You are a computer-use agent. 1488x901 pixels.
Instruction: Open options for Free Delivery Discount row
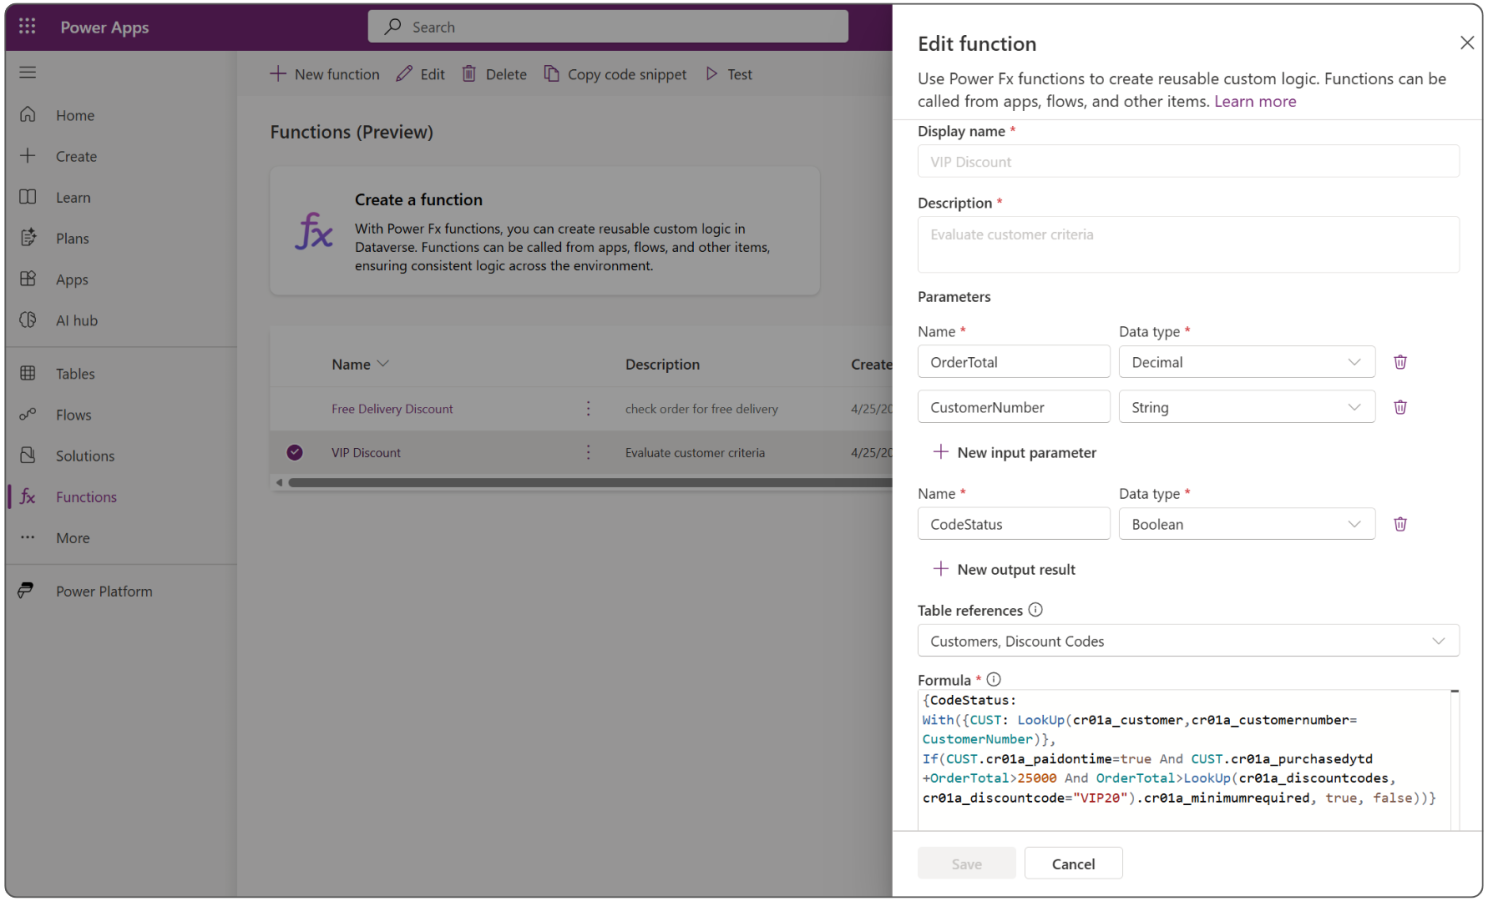pyautogui.click(x=588, y=408)
